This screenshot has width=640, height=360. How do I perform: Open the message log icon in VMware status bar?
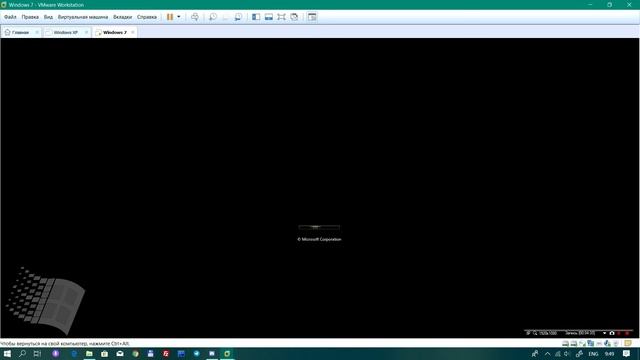coord(628,344)
